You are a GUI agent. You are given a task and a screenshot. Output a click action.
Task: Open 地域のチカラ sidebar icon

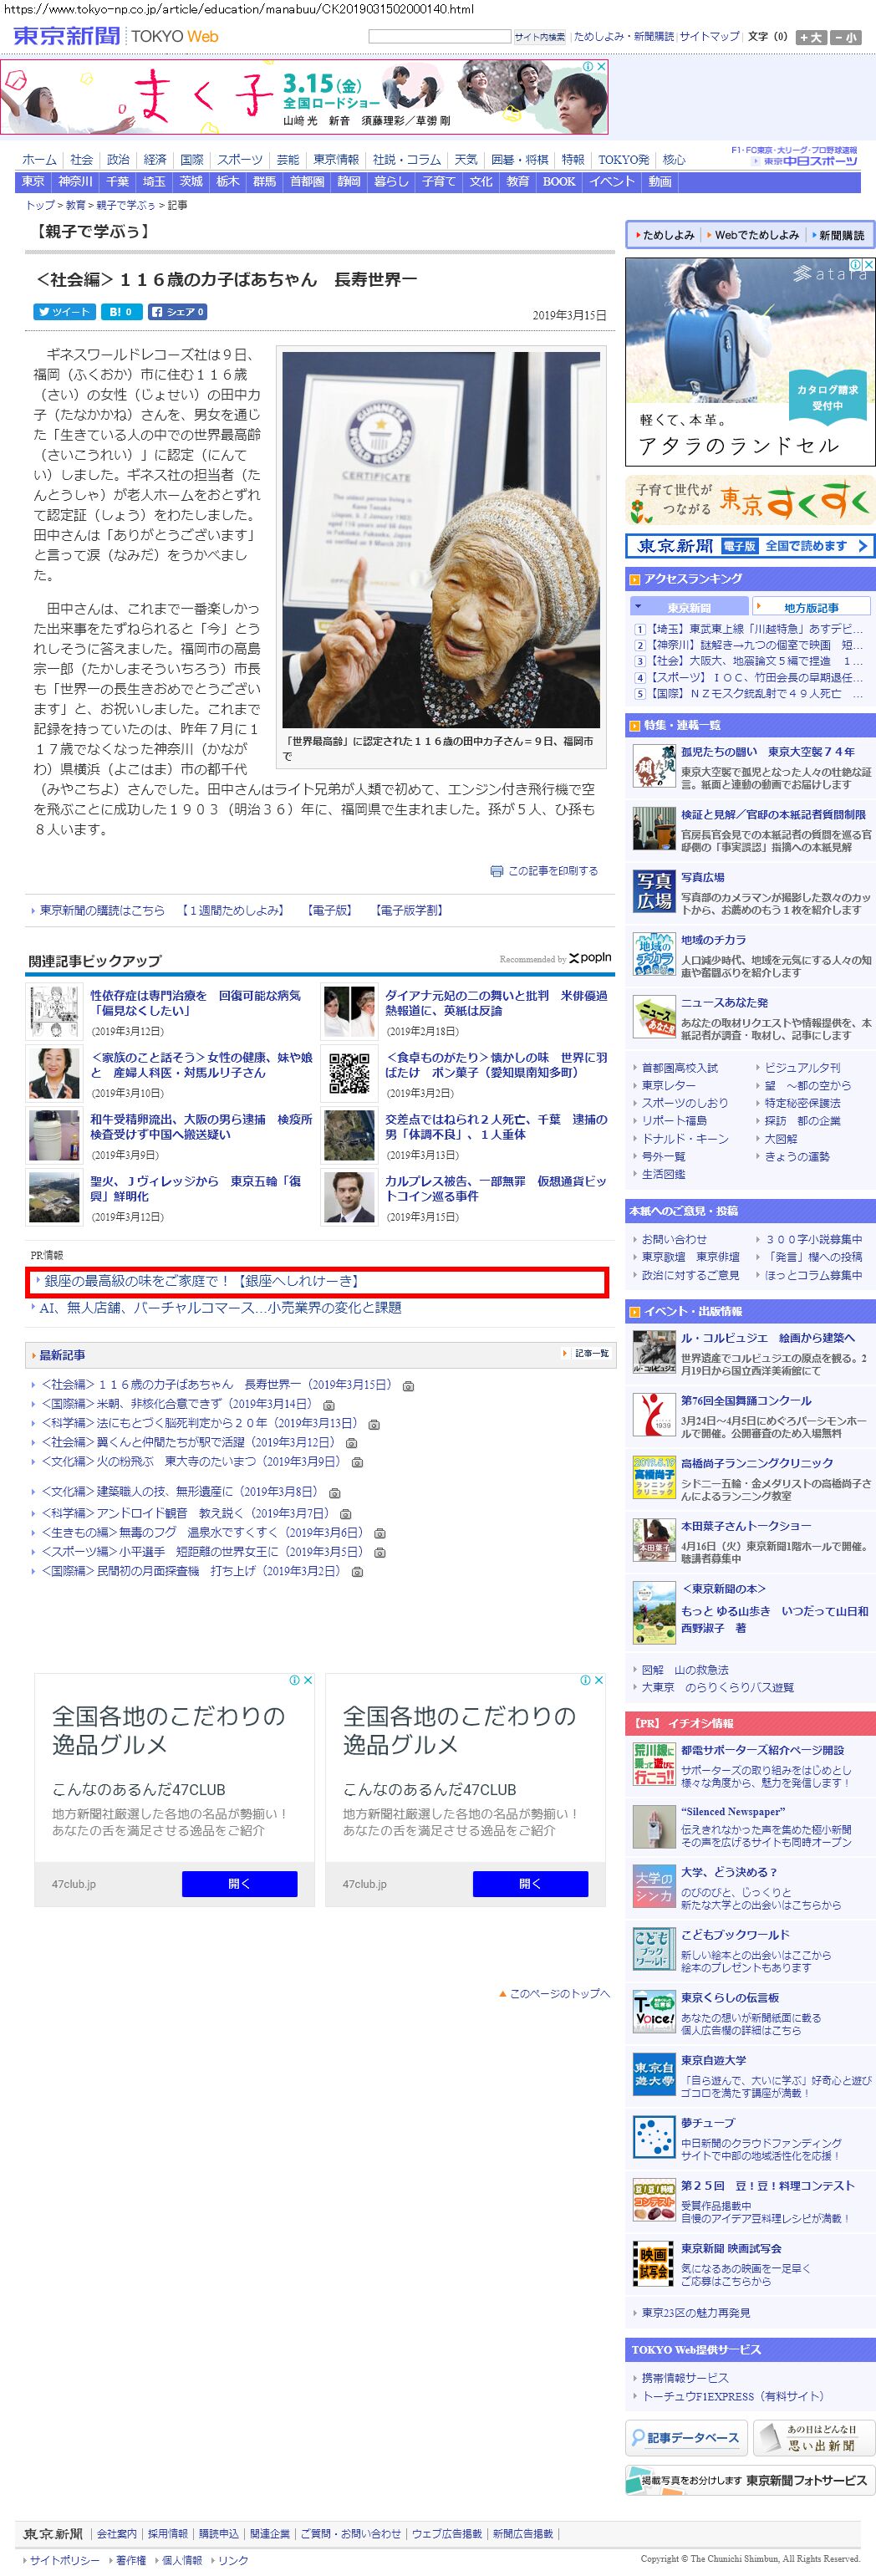[654, 954]
